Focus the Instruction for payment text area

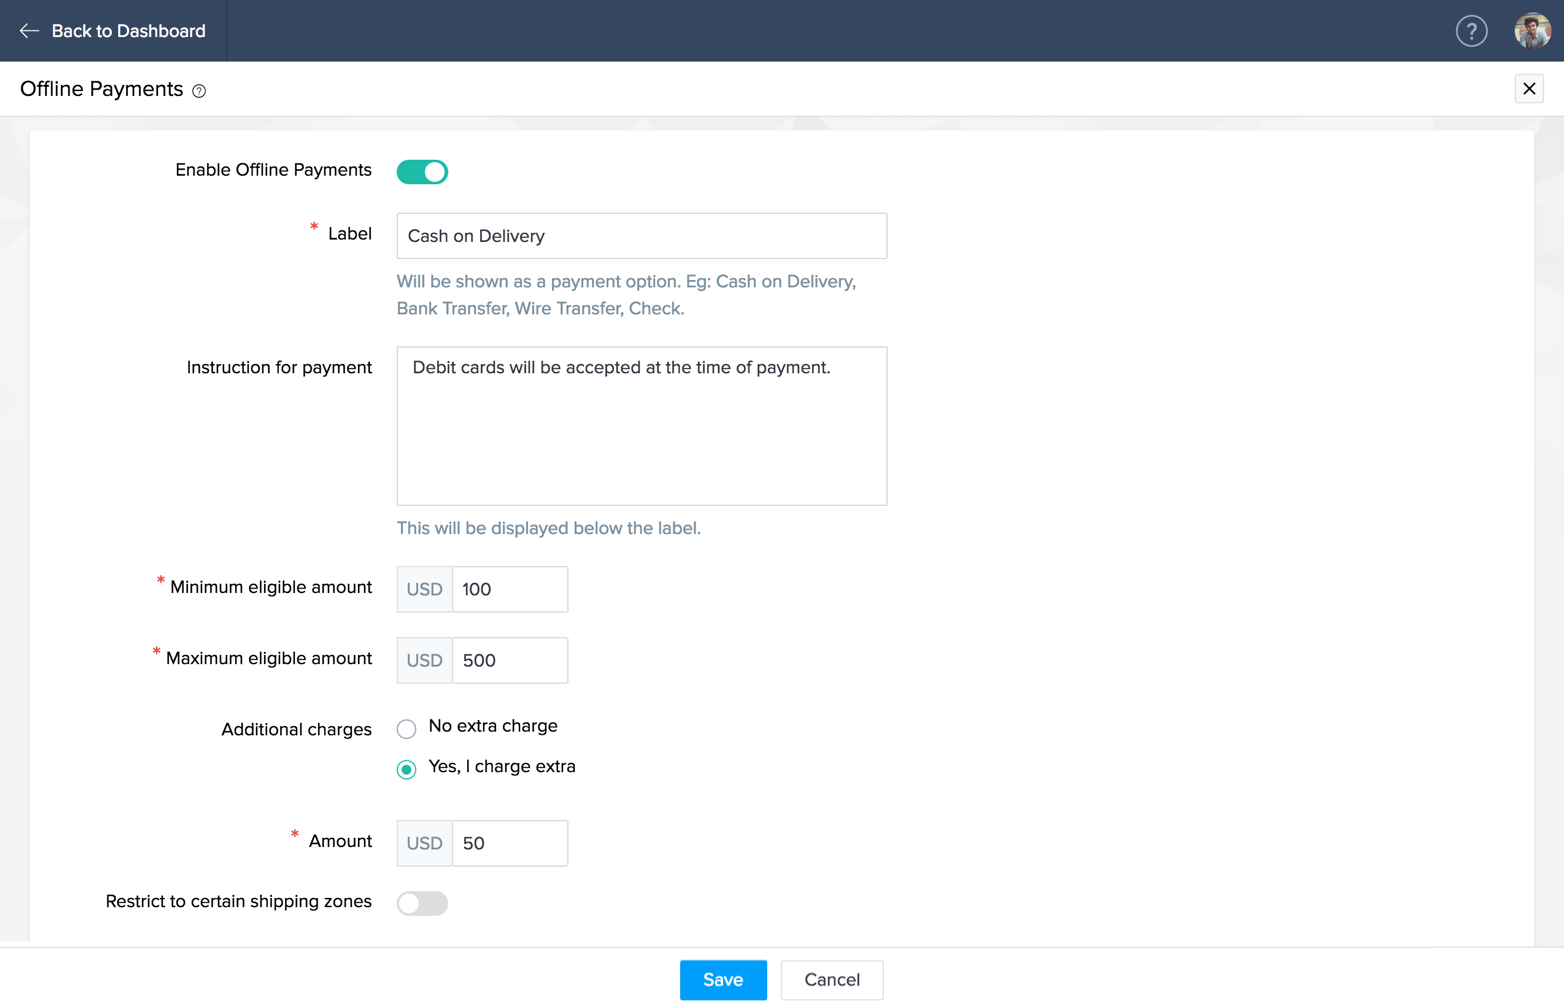pyautogui.click(x=641, y=426)
